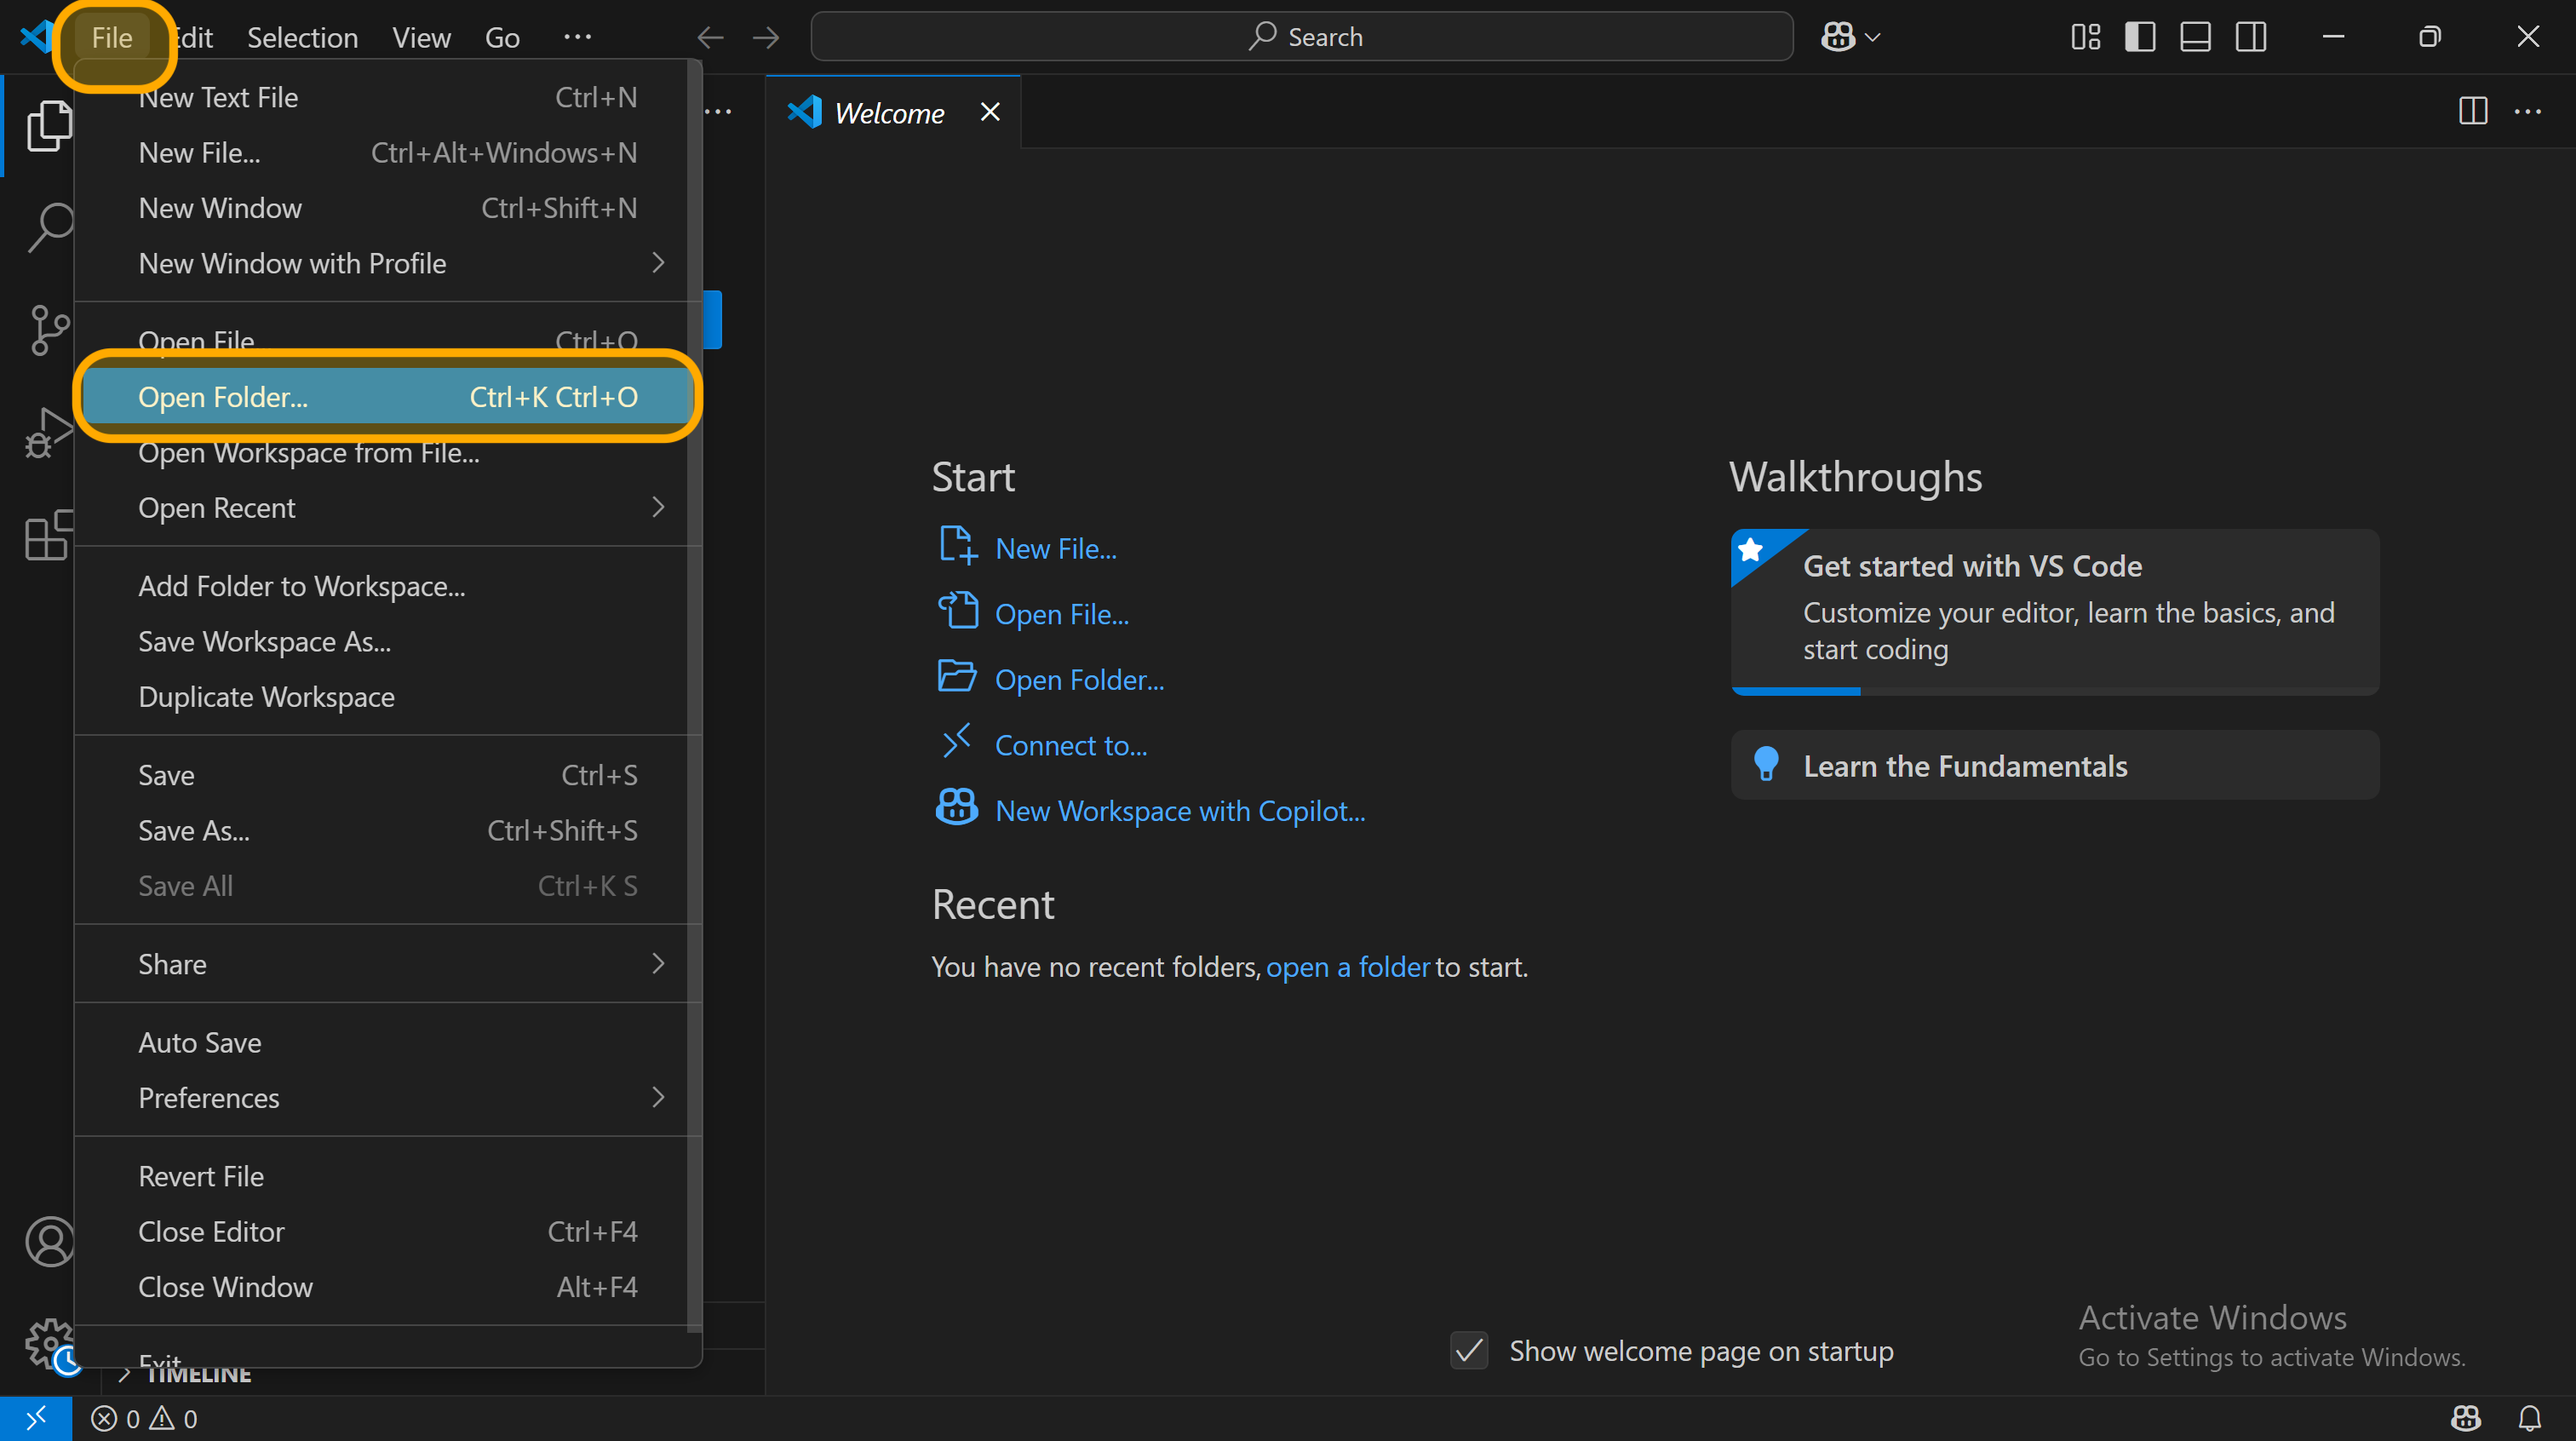
Task: Go forward using the right arrow
Action: [766, 37]
